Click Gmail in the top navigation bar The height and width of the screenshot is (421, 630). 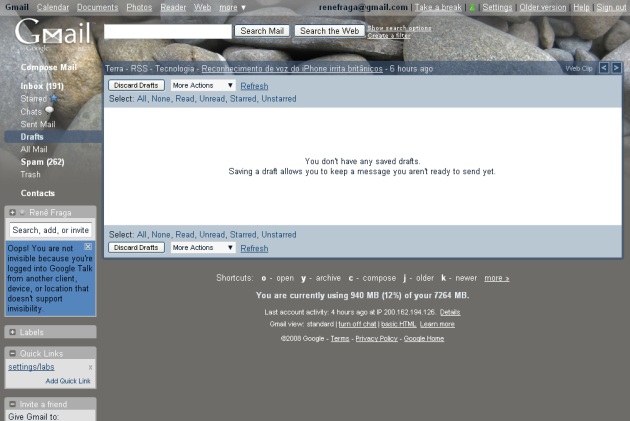click(x=17, y=7)
